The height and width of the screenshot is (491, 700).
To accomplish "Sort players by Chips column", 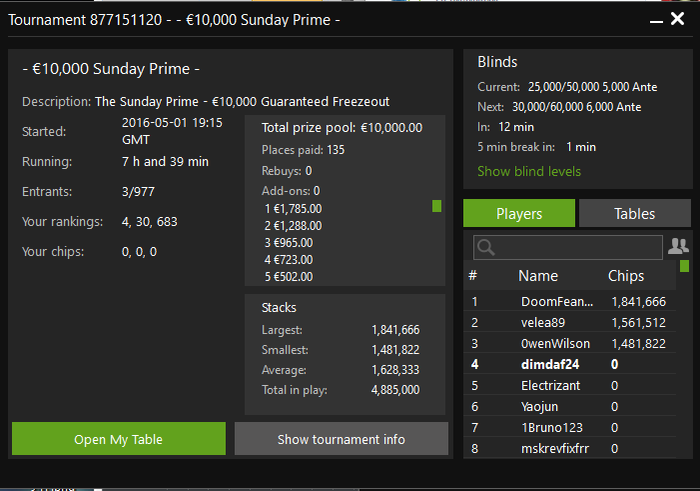I will point(626,275).
